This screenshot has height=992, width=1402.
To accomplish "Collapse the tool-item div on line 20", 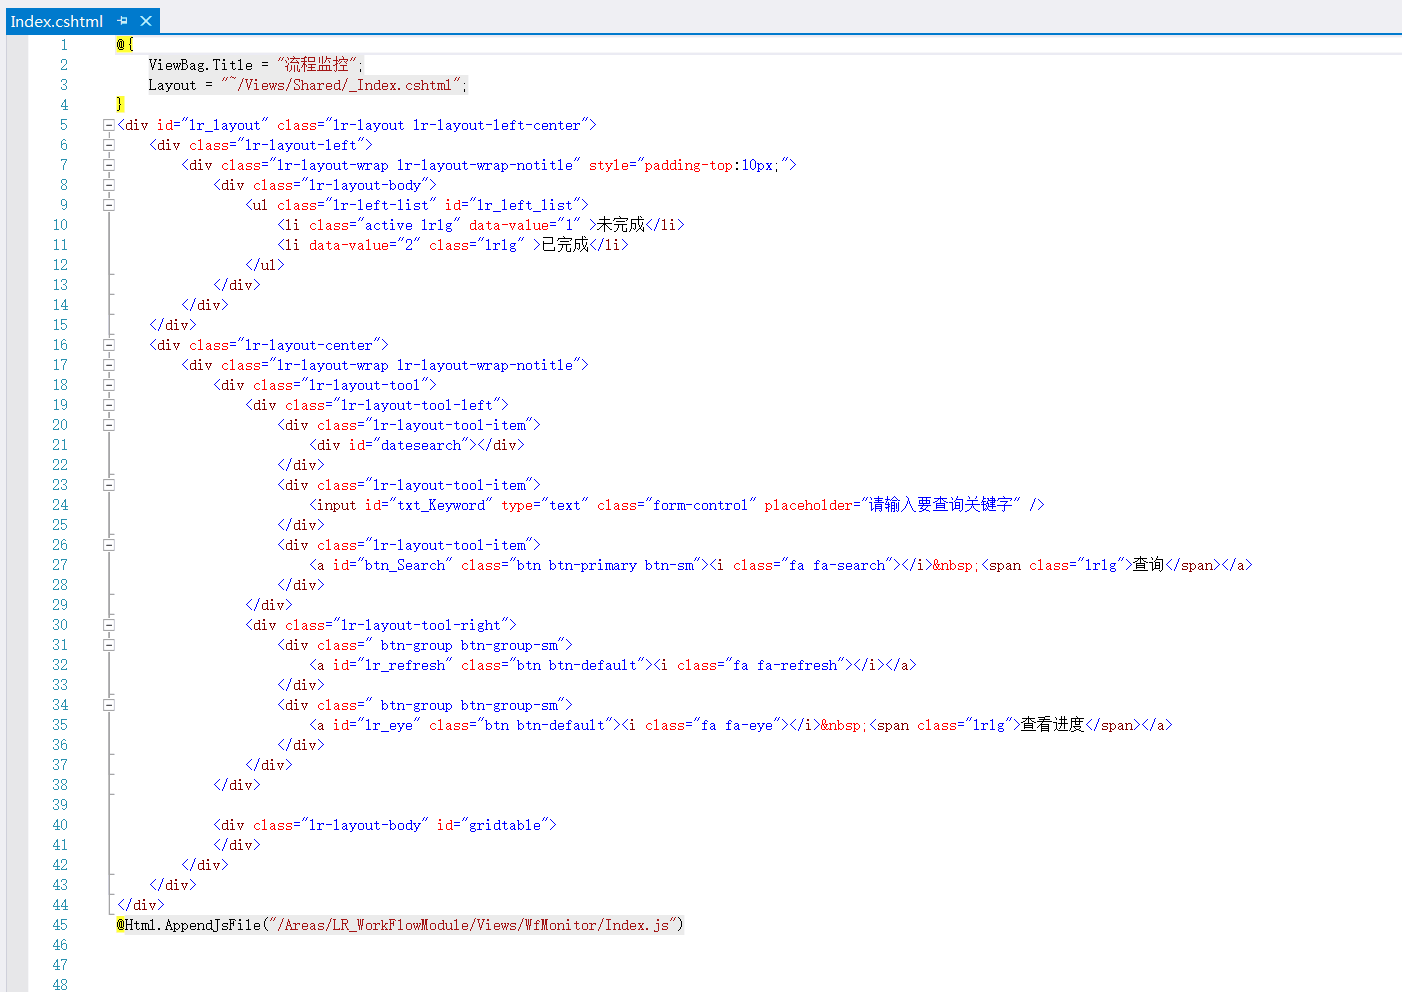I will pos(108,425).
